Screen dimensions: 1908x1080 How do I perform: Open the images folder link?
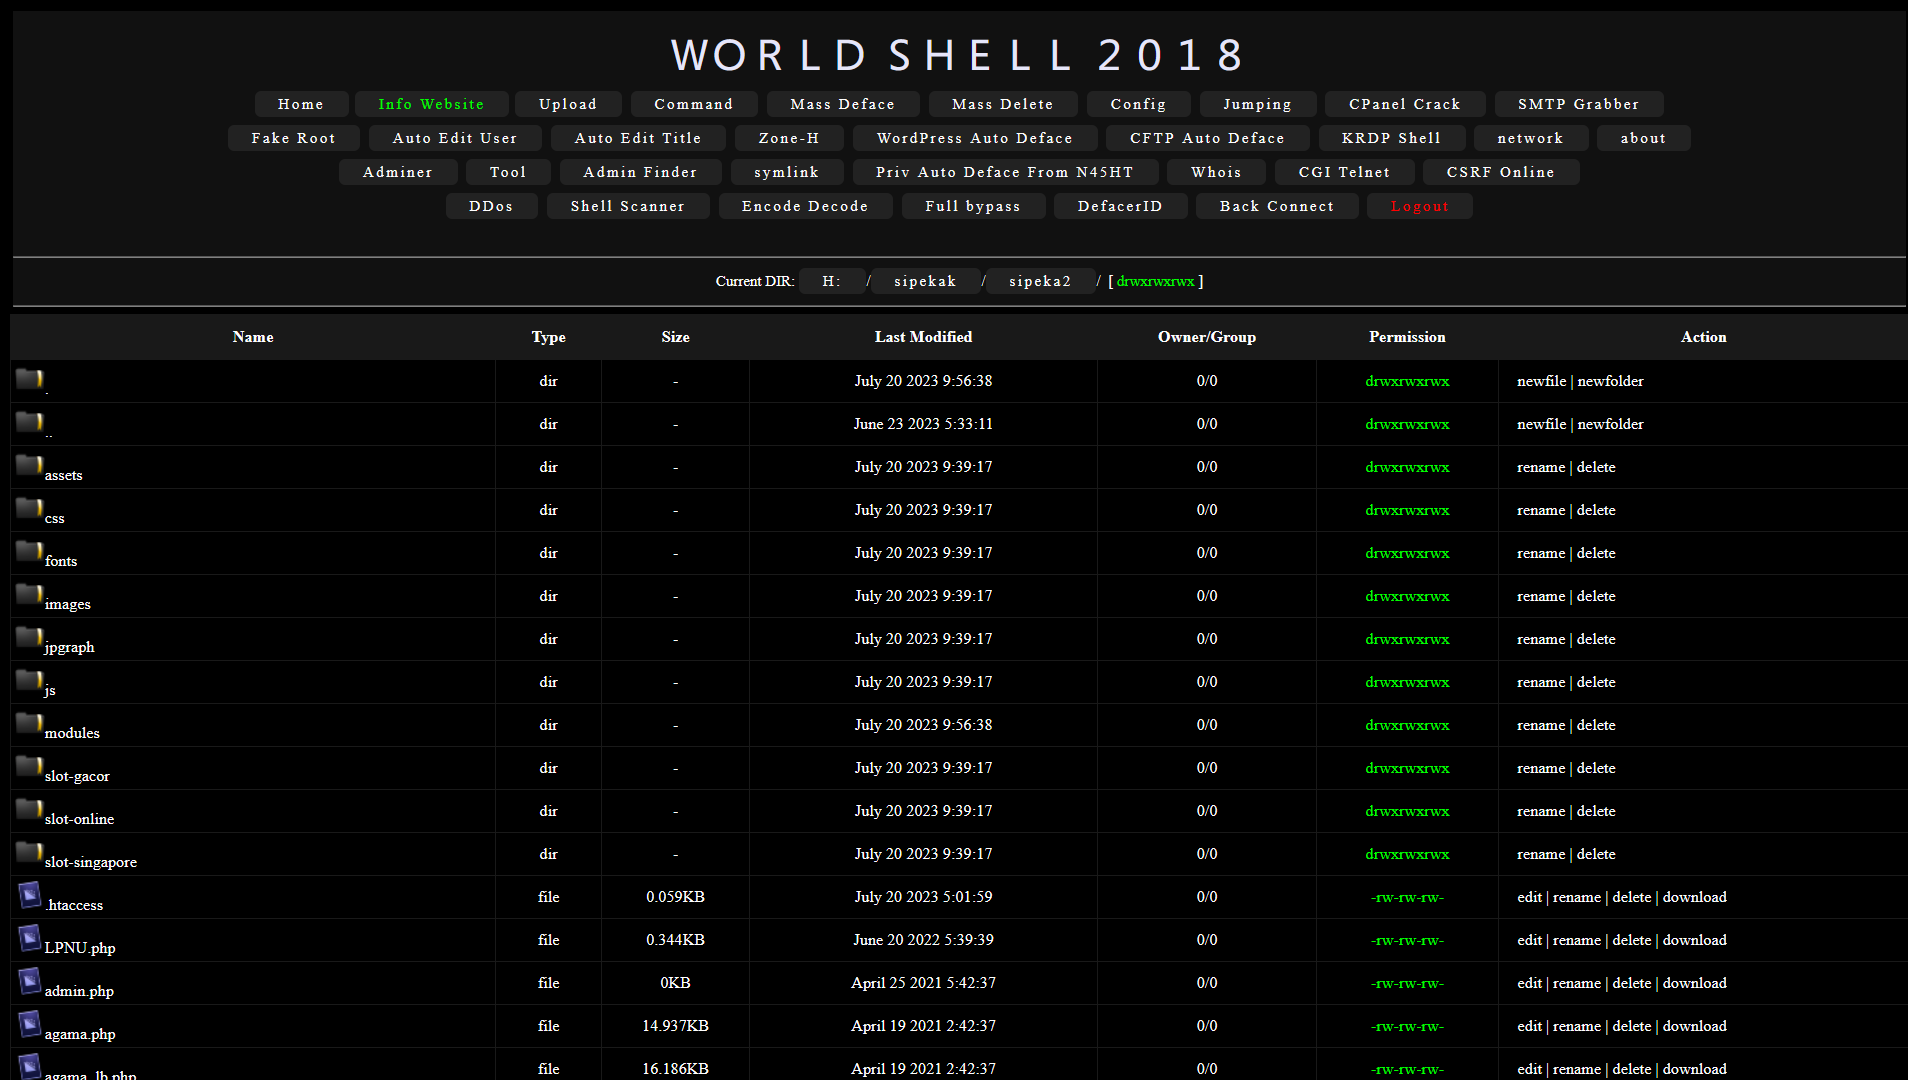point(68,604)
